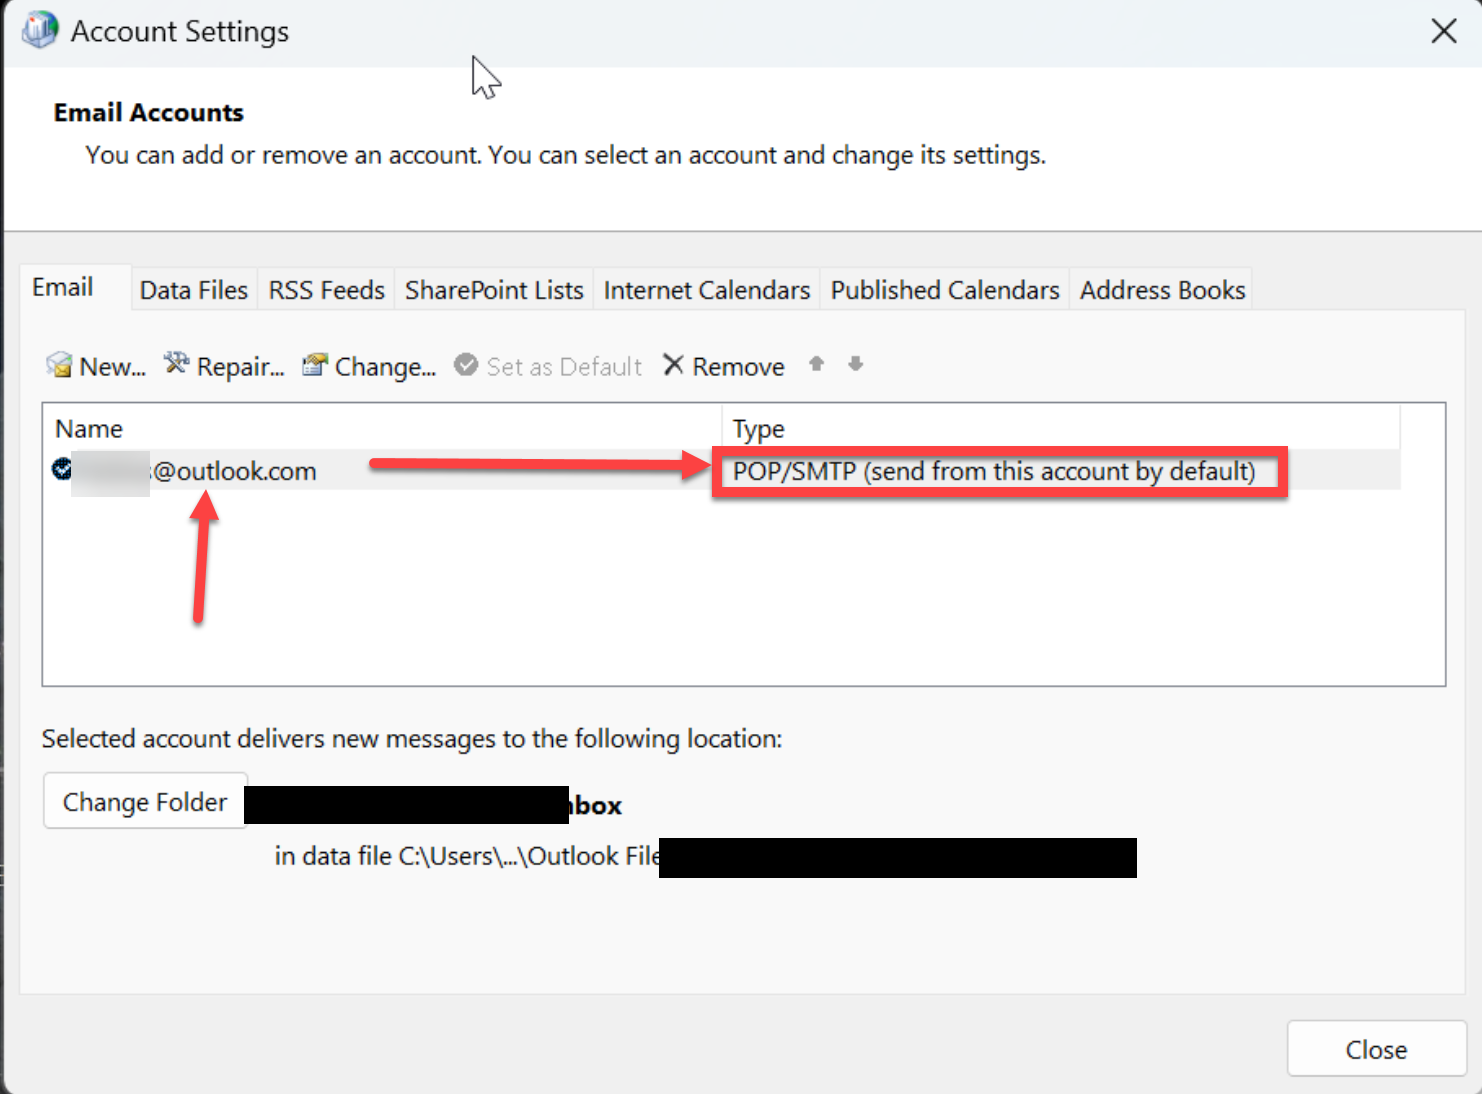The height and width of the screenshot is (1094, 1482).
Task: Click the Change... label in toolbar
Action: pos(386,367)
